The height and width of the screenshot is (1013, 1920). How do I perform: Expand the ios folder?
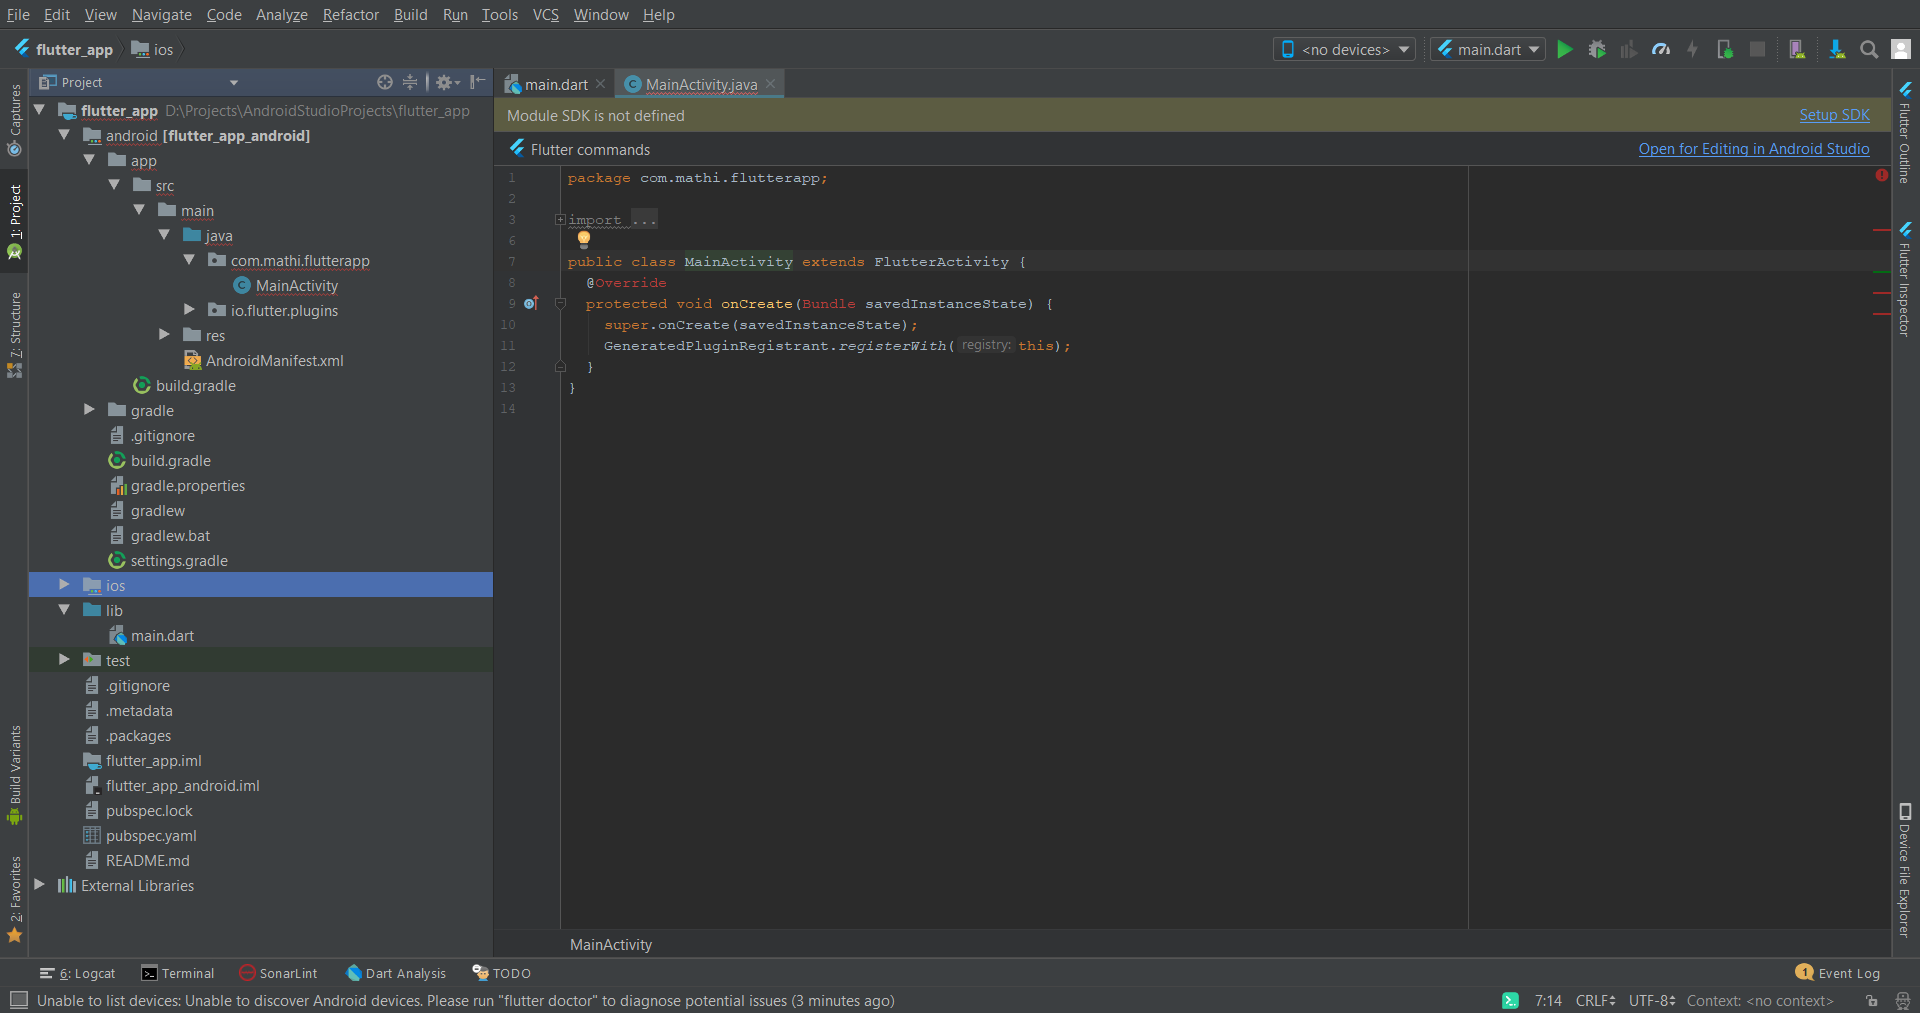64,585
